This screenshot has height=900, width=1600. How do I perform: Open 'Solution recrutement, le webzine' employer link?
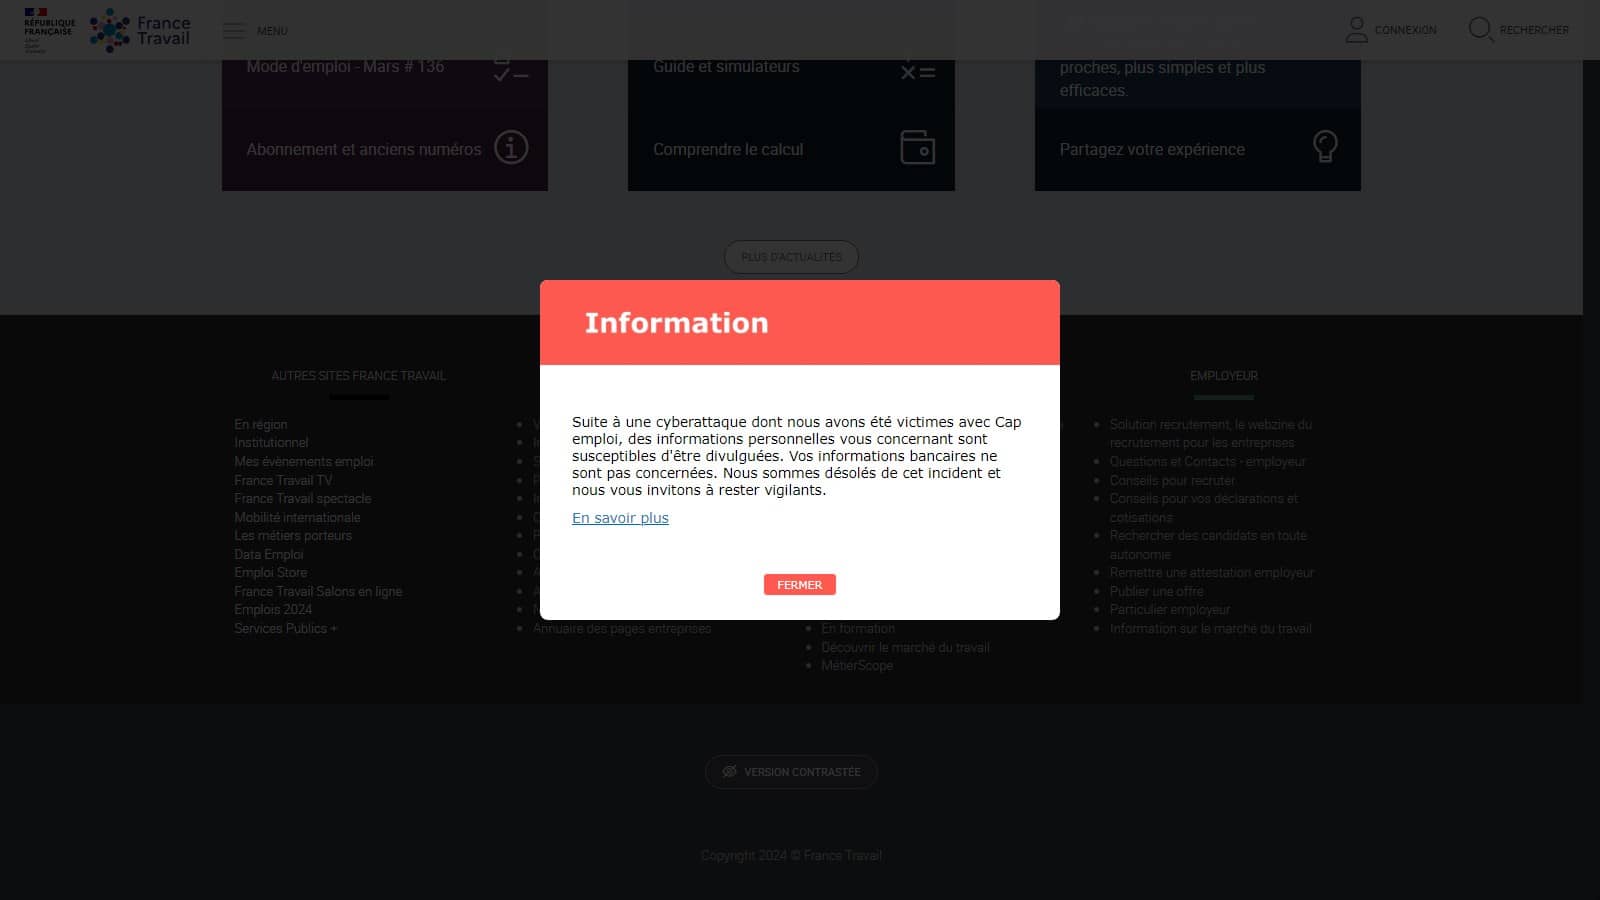click(x=1210, y=433)
